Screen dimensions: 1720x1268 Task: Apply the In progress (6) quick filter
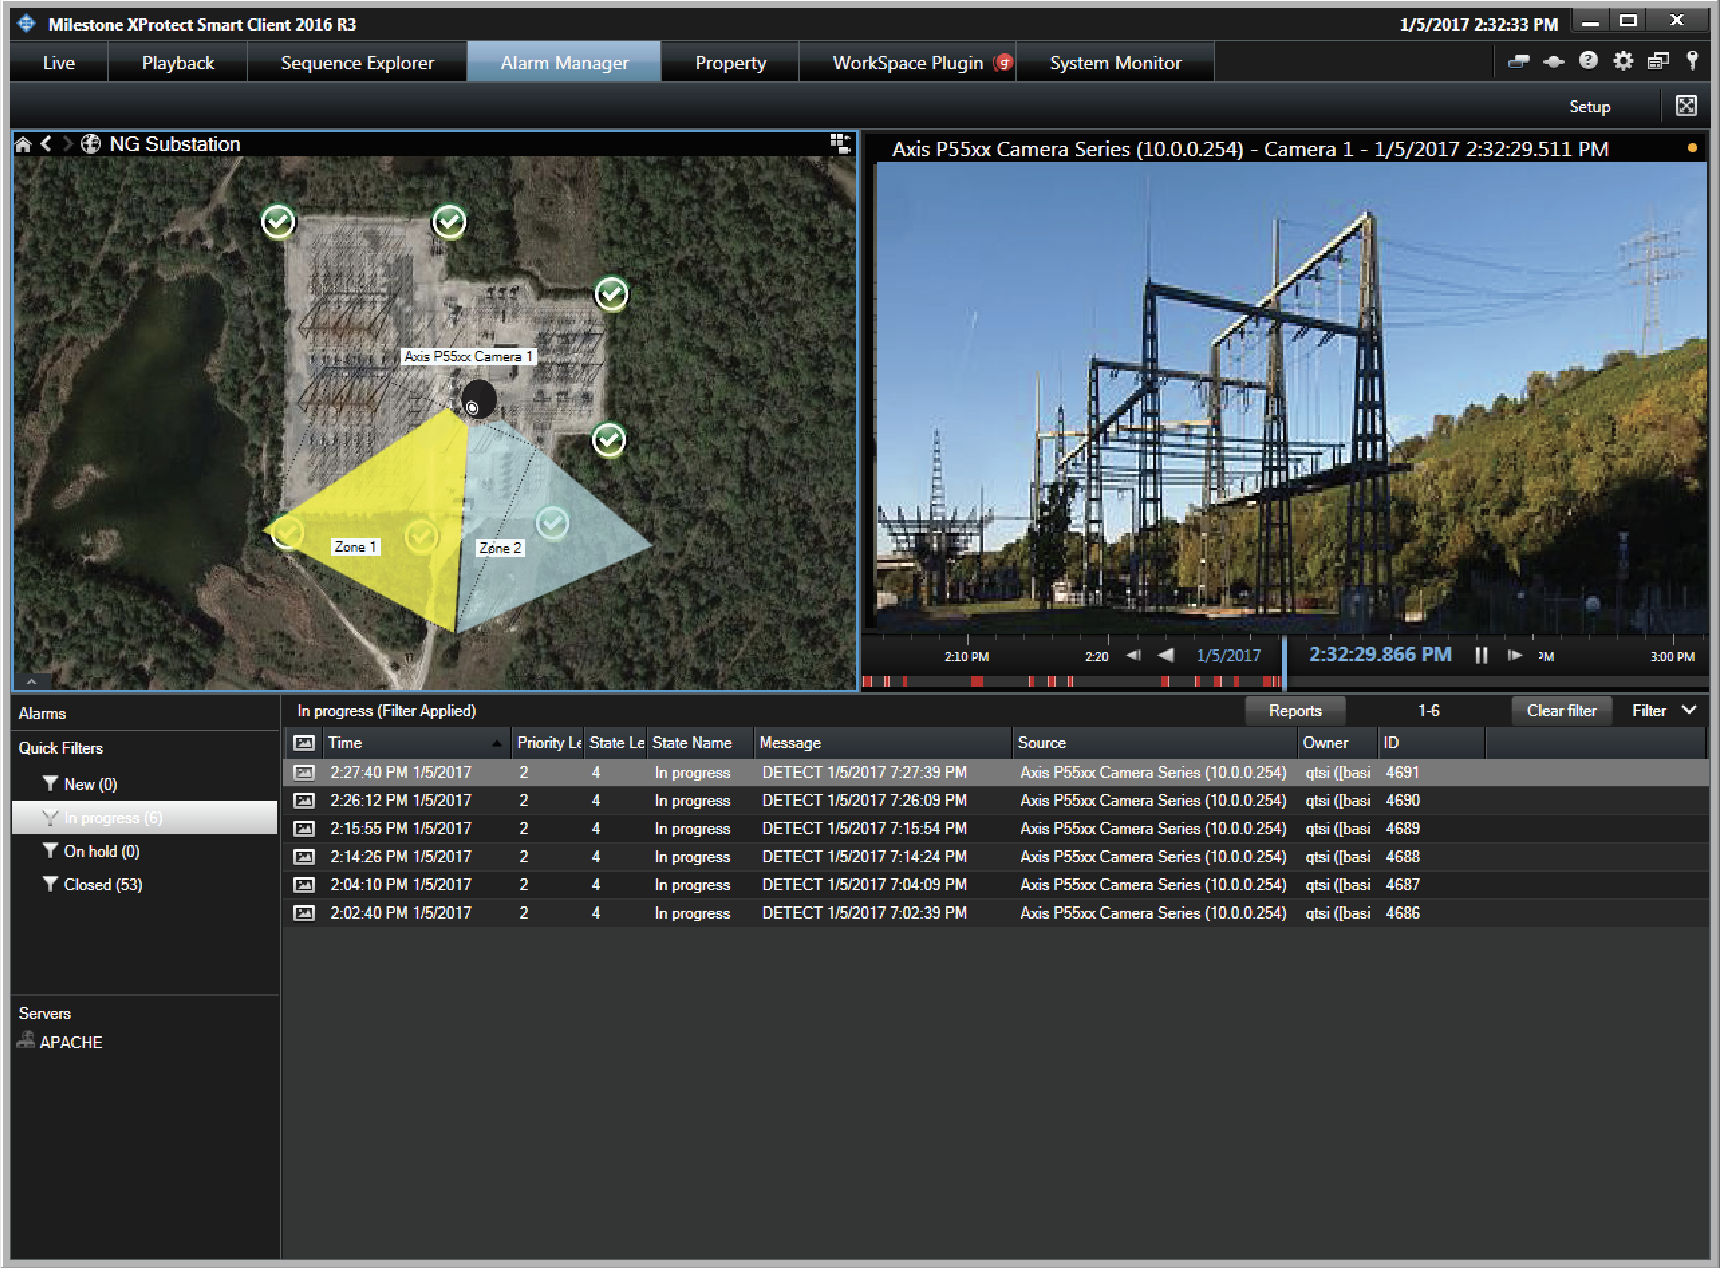(x=145, y=817)
